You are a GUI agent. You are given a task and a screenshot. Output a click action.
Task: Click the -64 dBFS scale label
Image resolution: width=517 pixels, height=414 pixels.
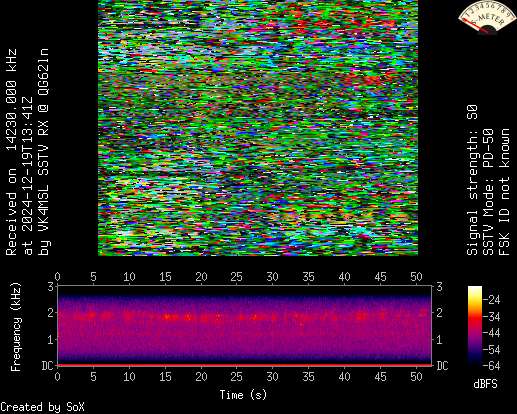click(x=492, y=366)
